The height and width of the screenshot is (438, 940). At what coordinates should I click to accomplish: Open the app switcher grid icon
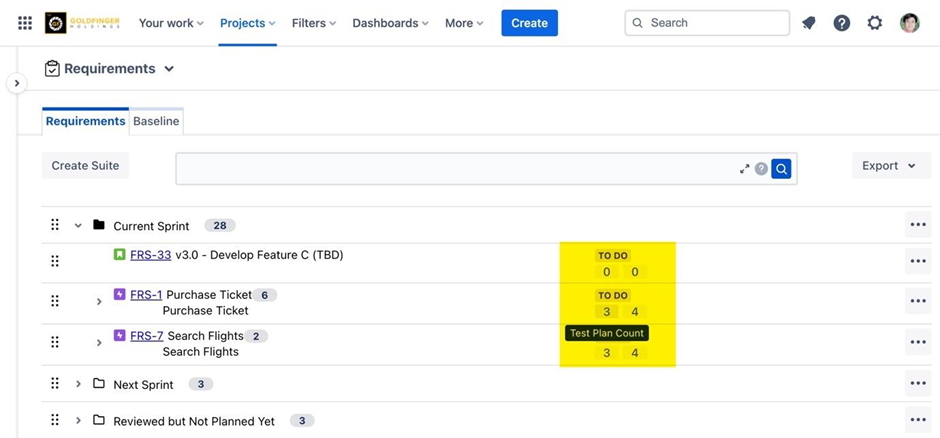pyautogui.click(x=25, y=23)
